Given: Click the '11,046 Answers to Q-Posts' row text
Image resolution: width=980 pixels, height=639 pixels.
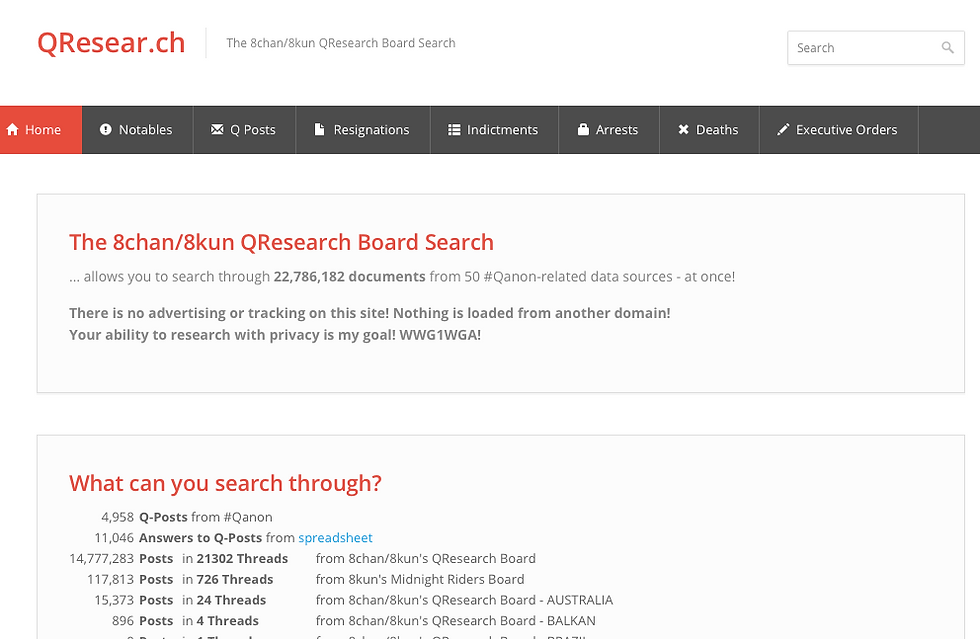Looking at the screenshot, I should pos(233,538).
